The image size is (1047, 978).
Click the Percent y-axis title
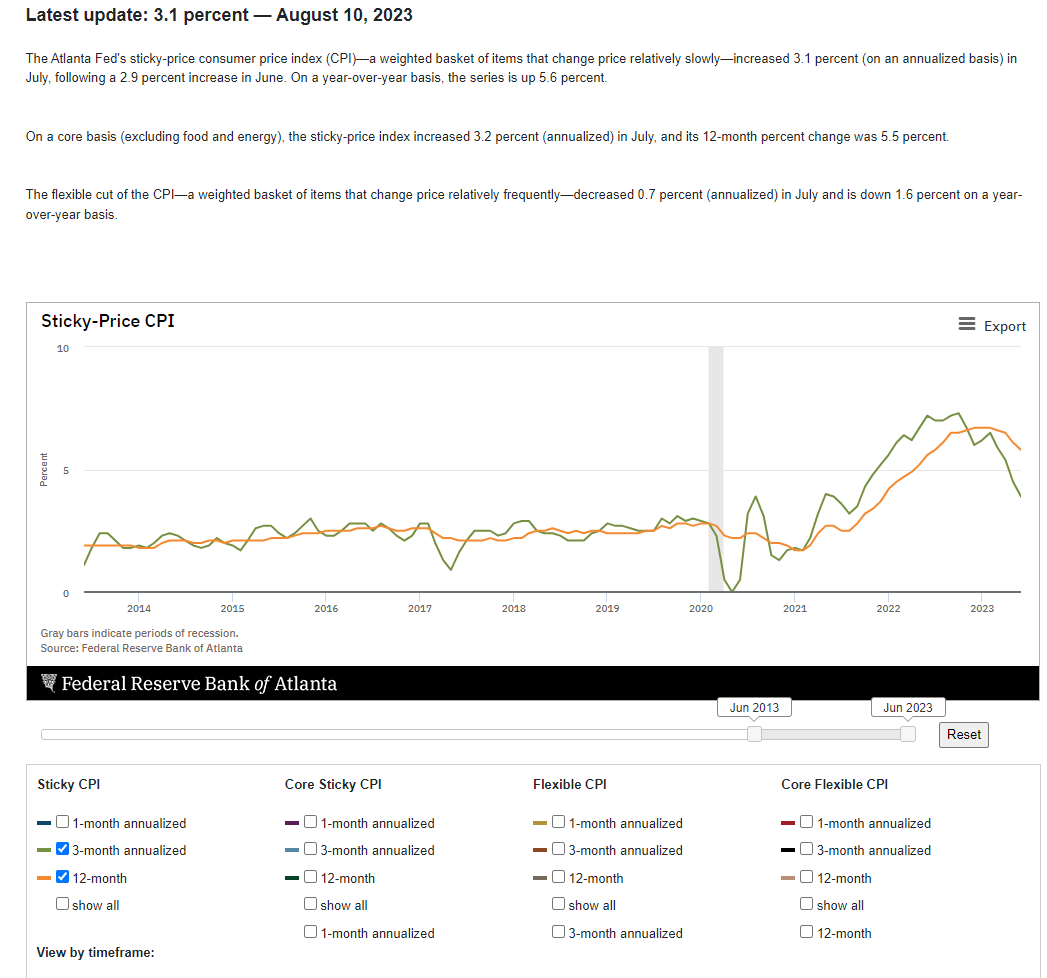coord(44,469)
